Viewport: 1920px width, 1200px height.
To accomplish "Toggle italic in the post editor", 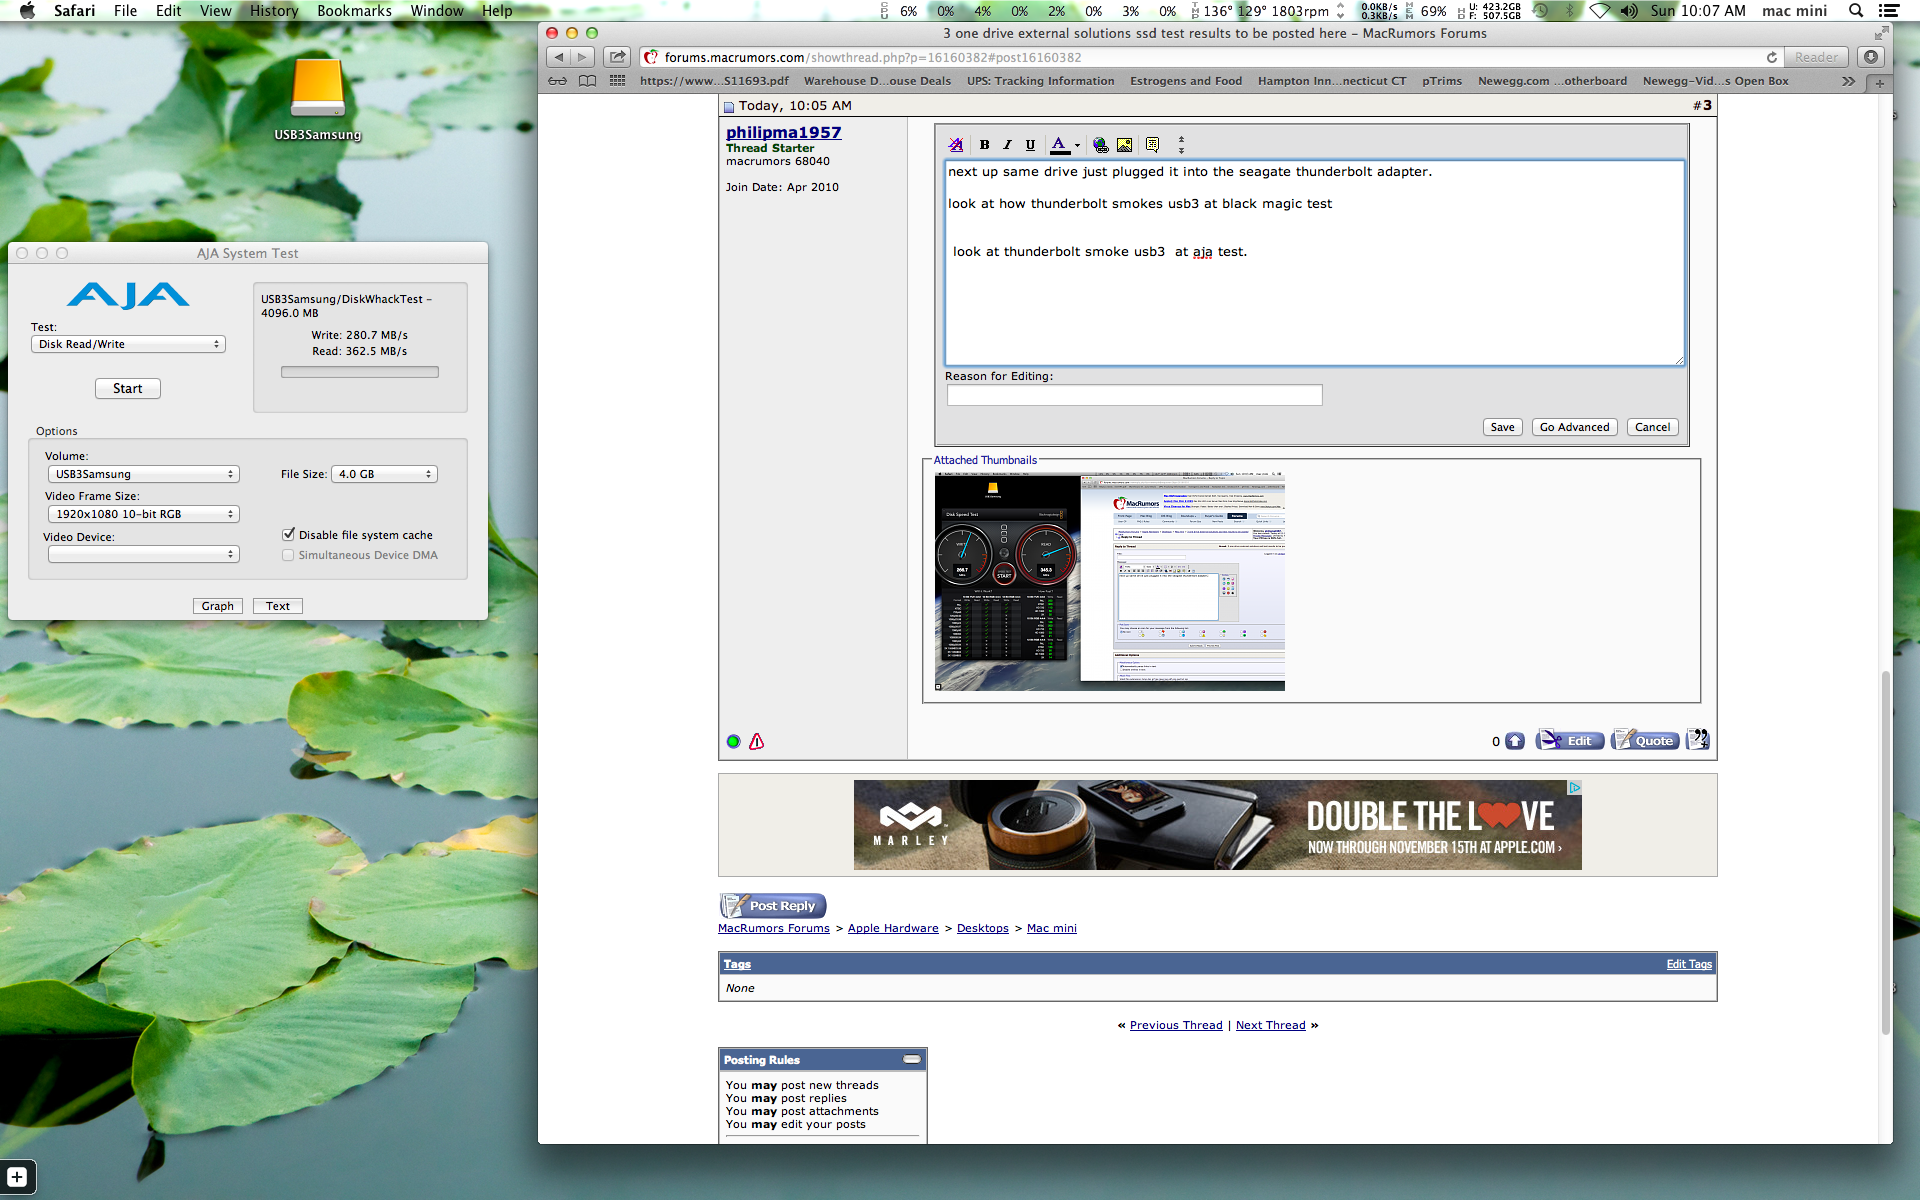I will [1007, 145].
